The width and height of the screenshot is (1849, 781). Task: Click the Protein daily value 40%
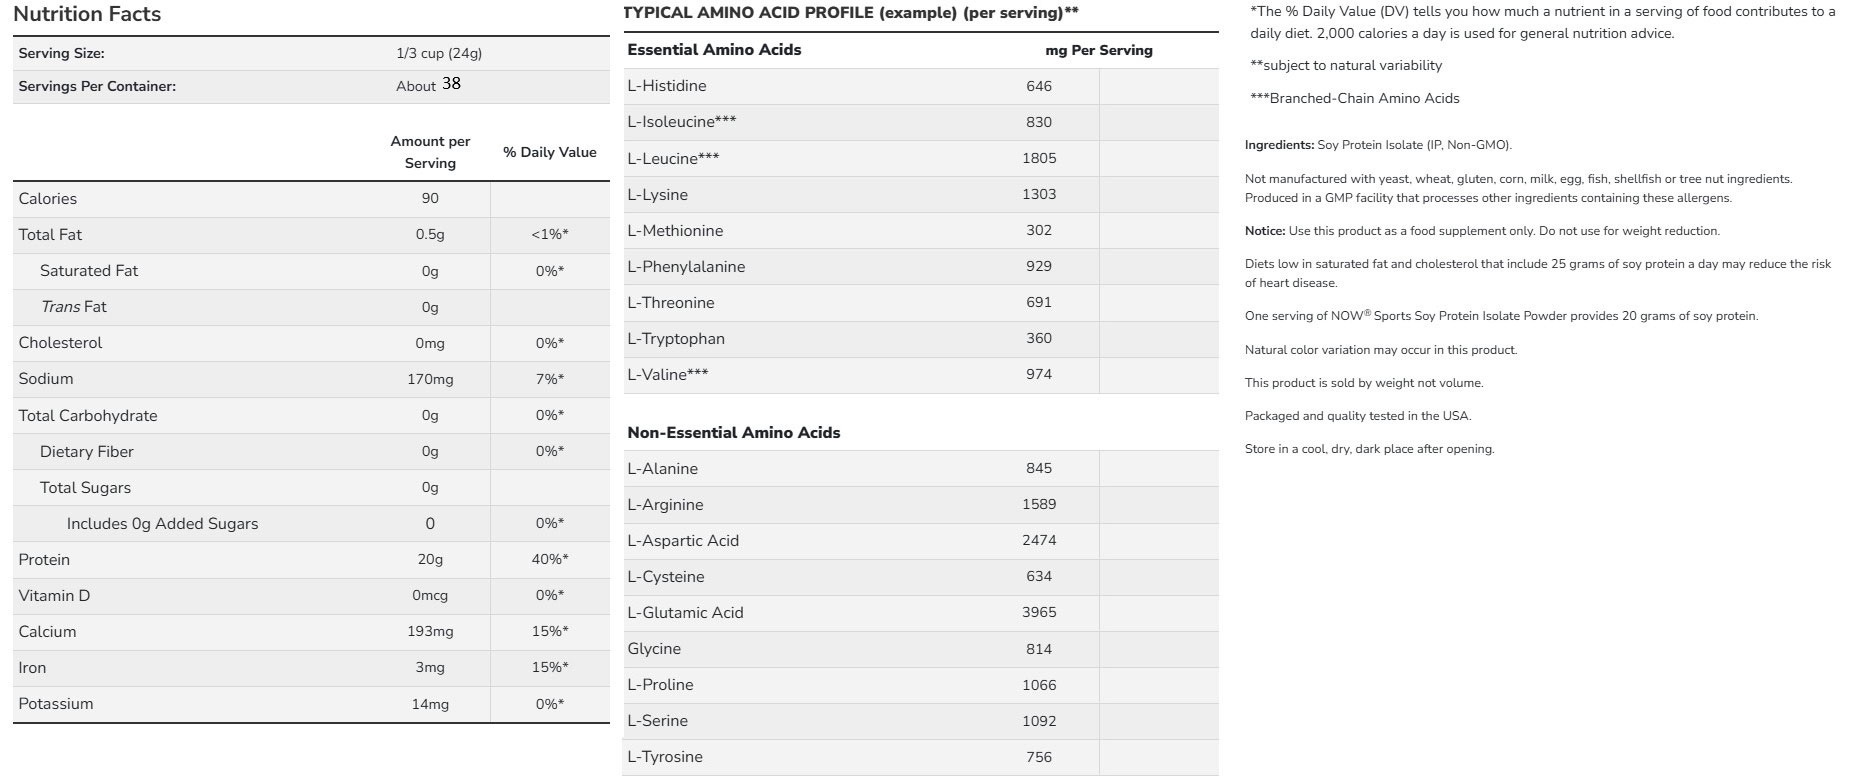549,560
